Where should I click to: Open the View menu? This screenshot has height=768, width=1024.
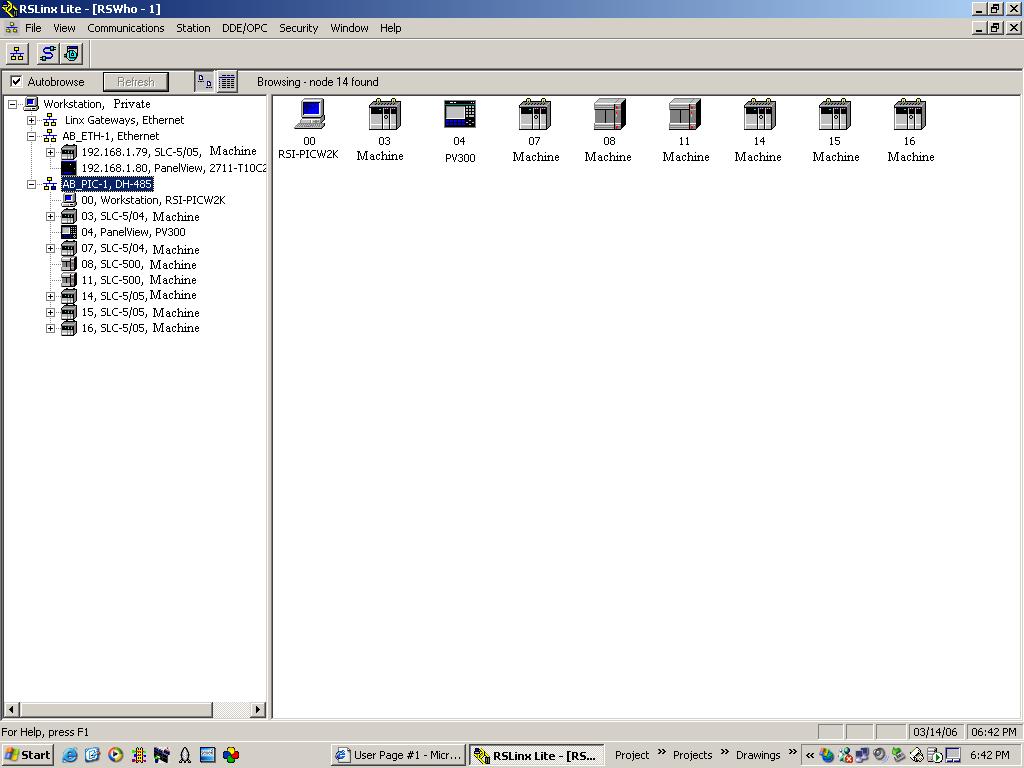64,28
